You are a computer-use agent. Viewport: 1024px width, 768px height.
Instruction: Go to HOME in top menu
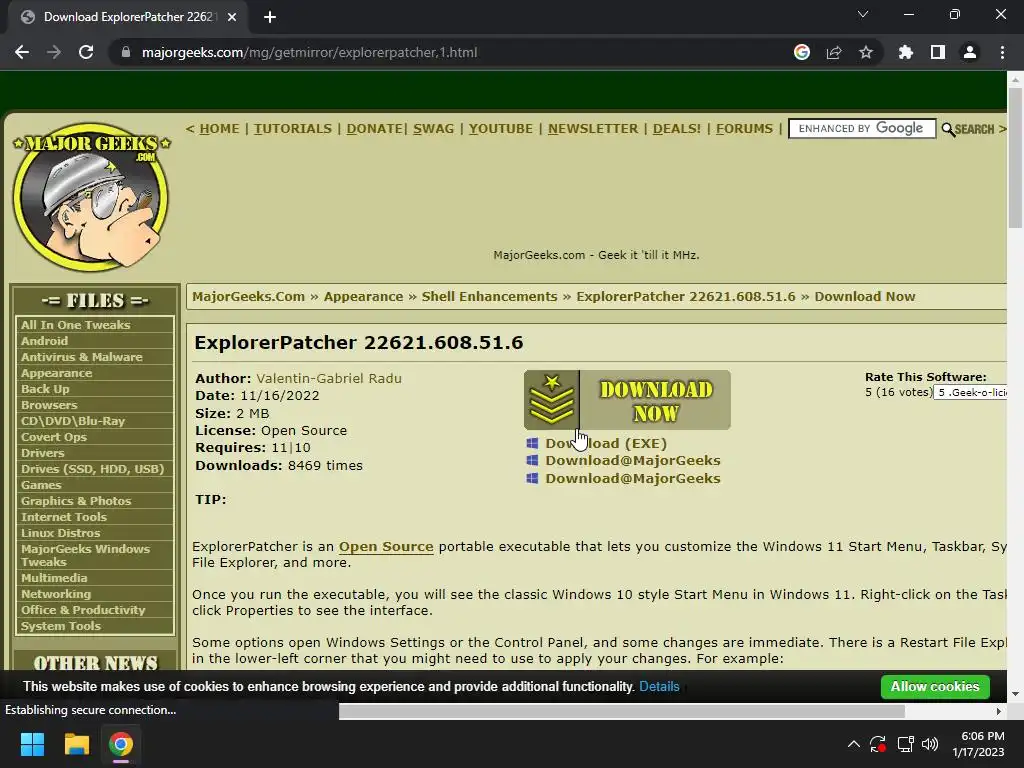coord(219,129)
